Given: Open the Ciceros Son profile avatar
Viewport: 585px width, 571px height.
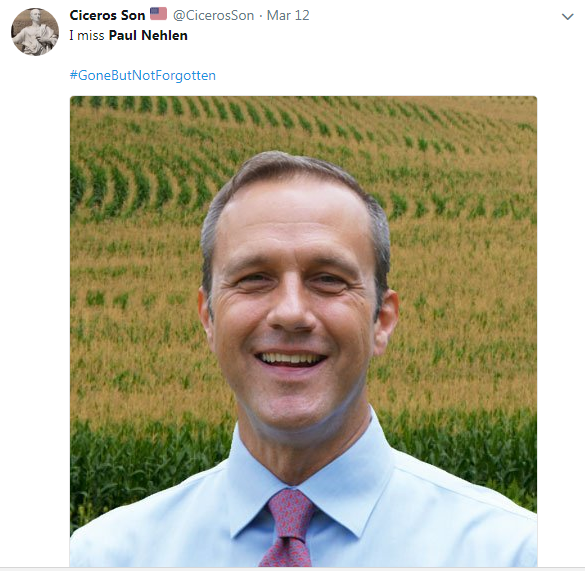Looking at the screenshot, I should [35, 32].
